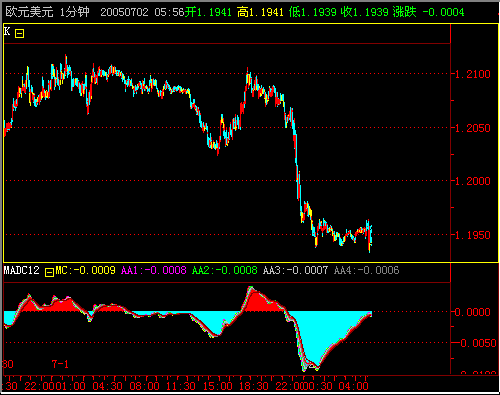Click the -0.0050 indicator axis label

(475, 343)
